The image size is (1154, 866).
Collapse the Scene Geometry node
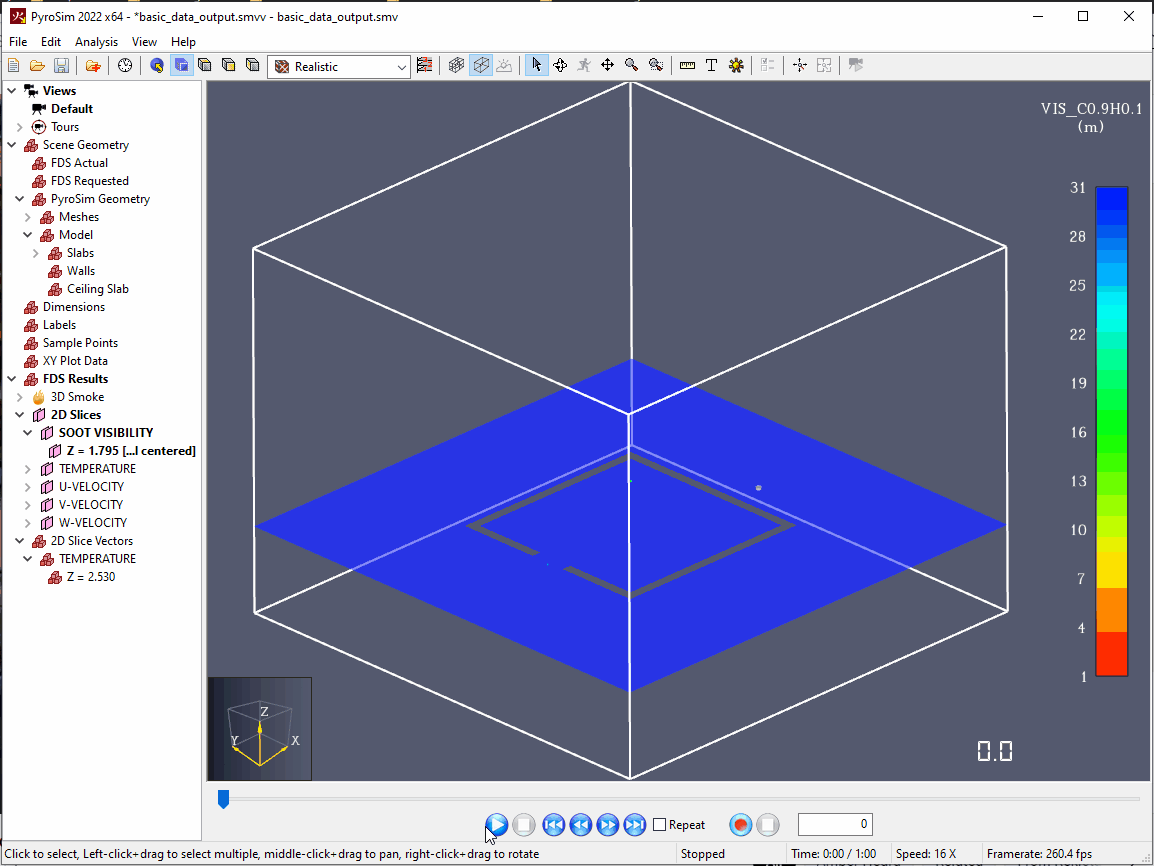12,145
